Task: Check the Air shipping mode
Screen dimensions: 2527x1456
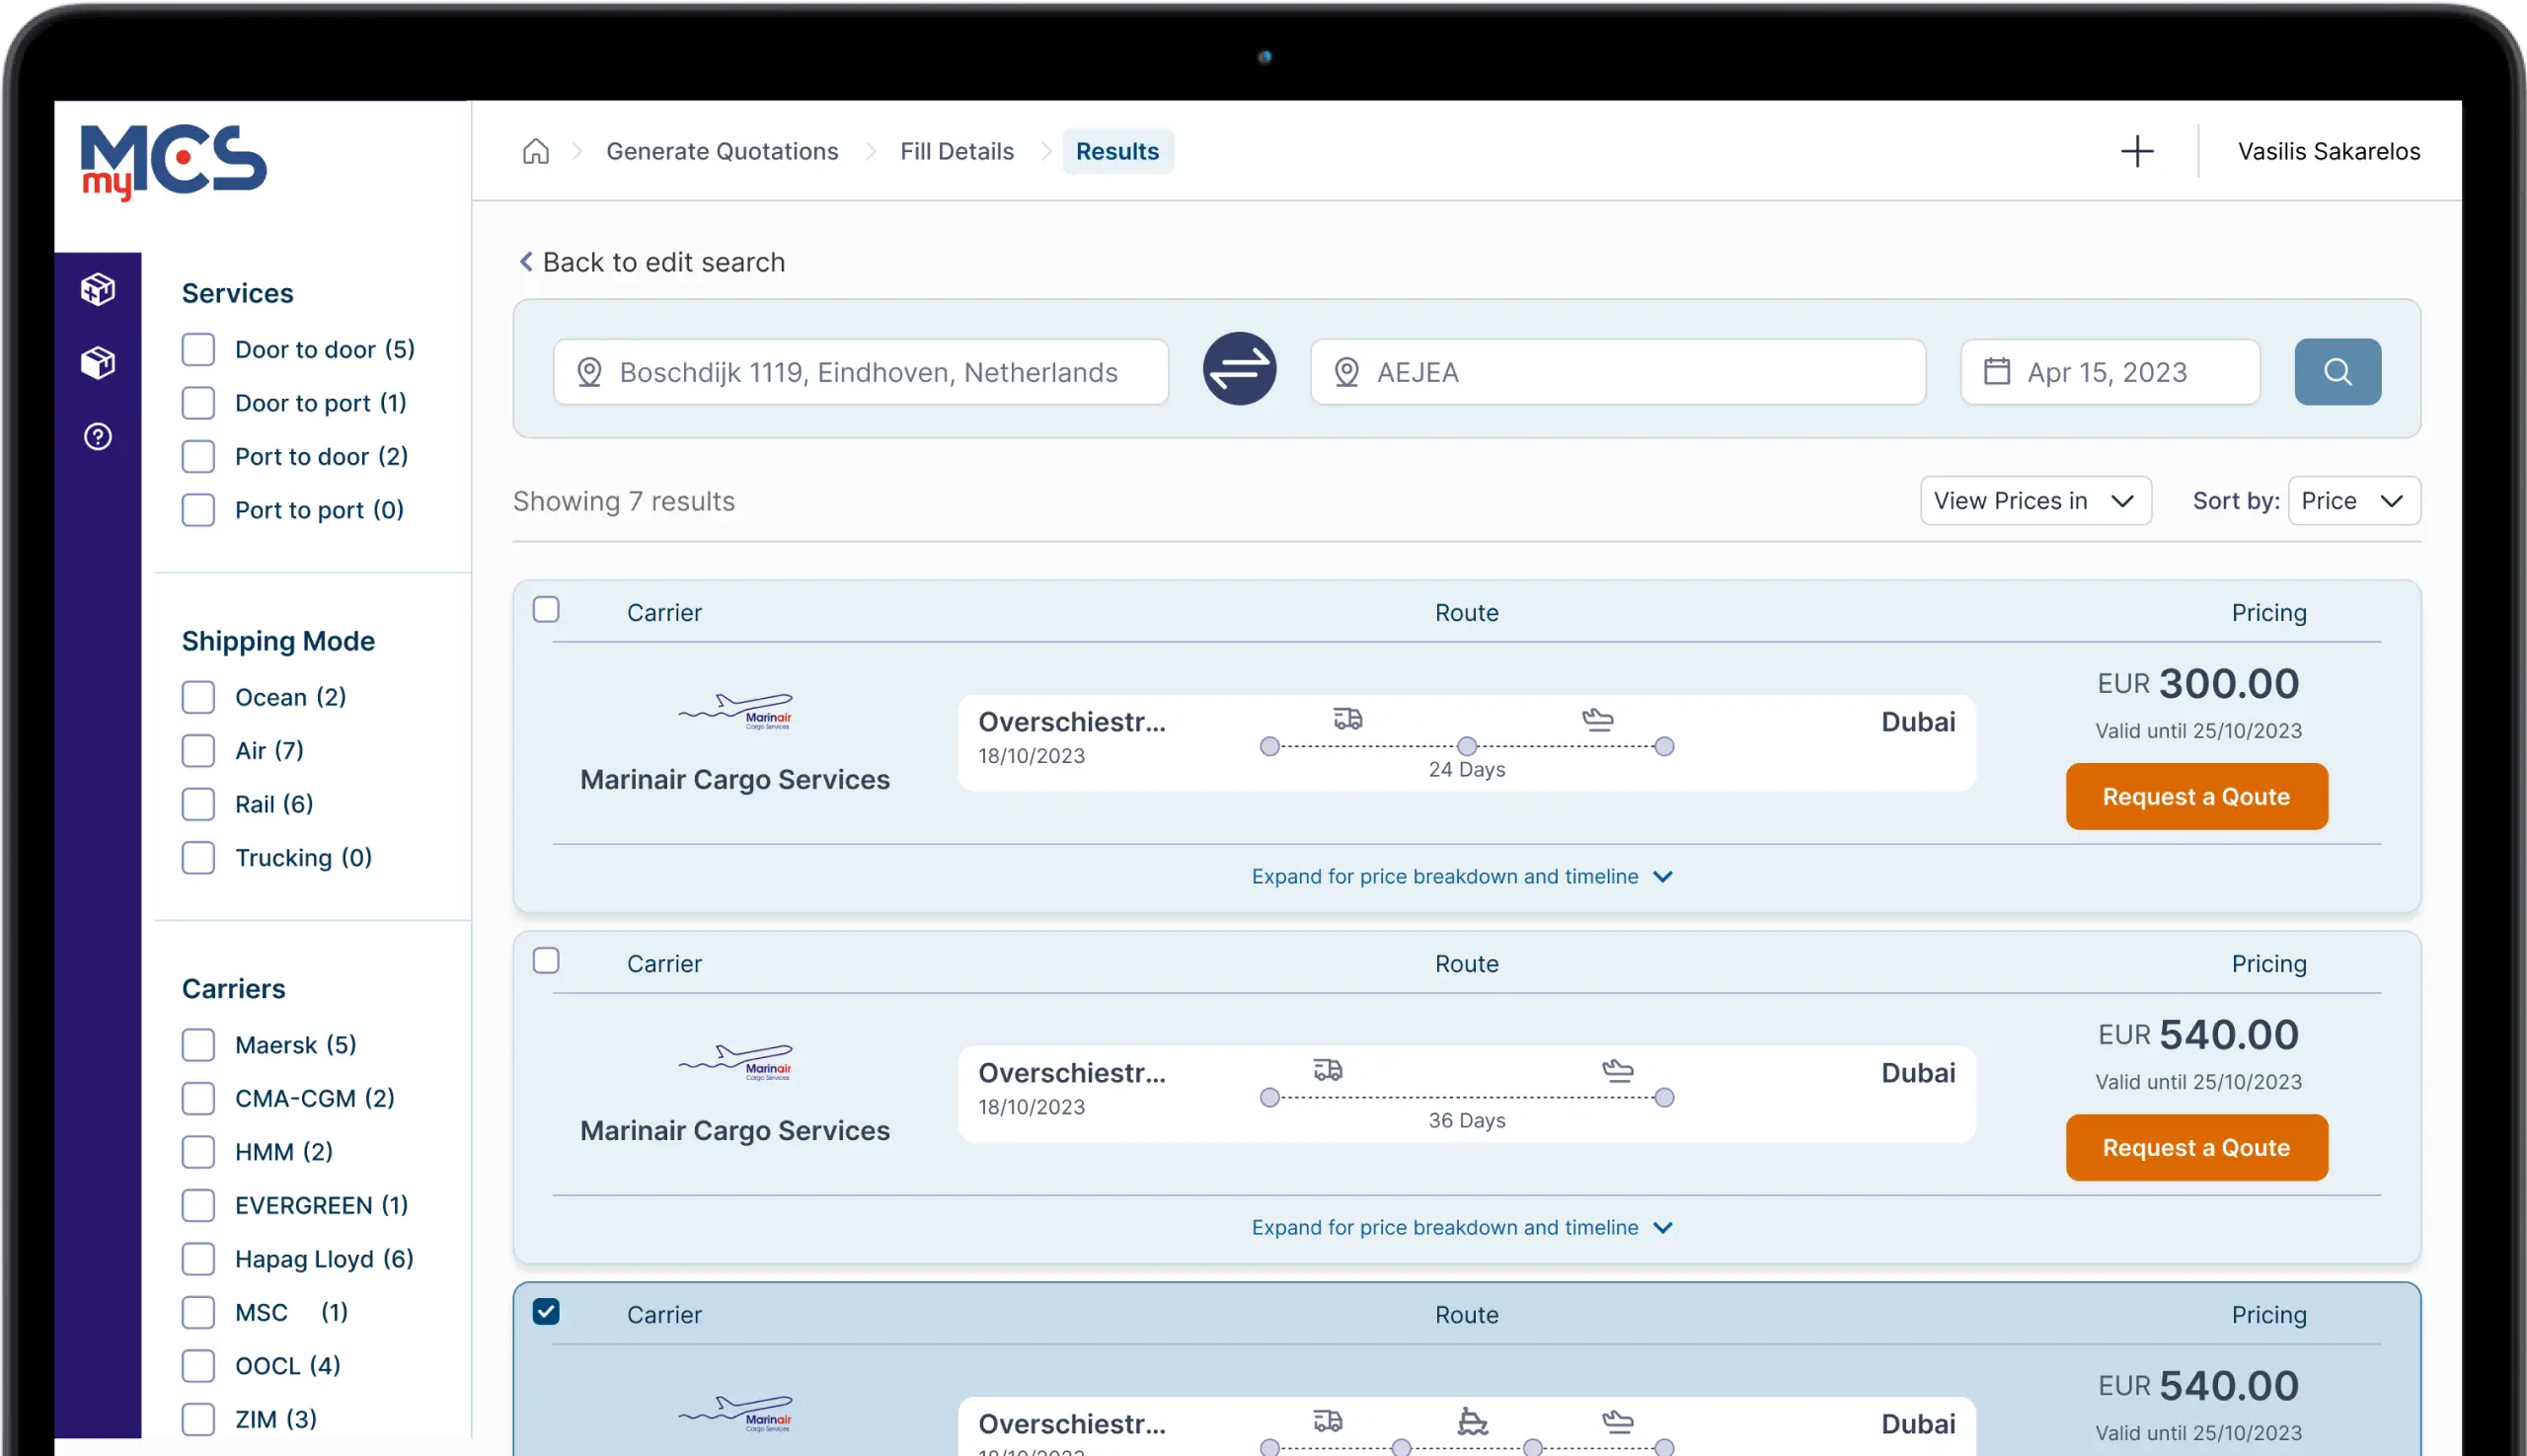Action: [198, 750]
